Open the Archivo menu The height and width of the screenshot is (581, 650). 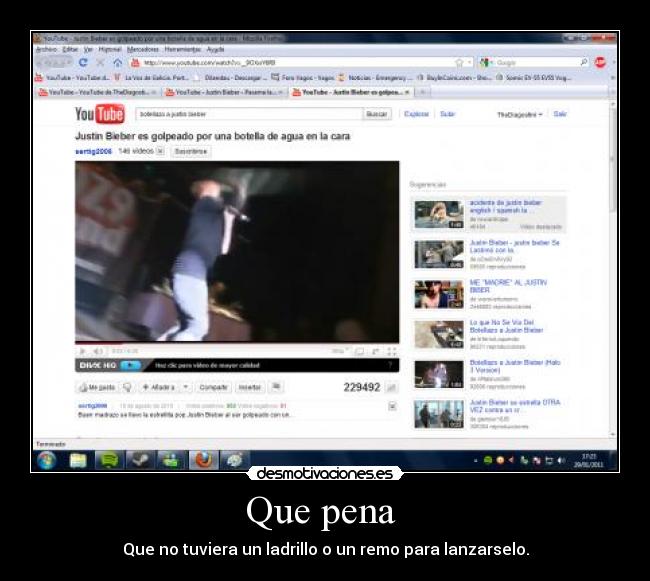46,49
